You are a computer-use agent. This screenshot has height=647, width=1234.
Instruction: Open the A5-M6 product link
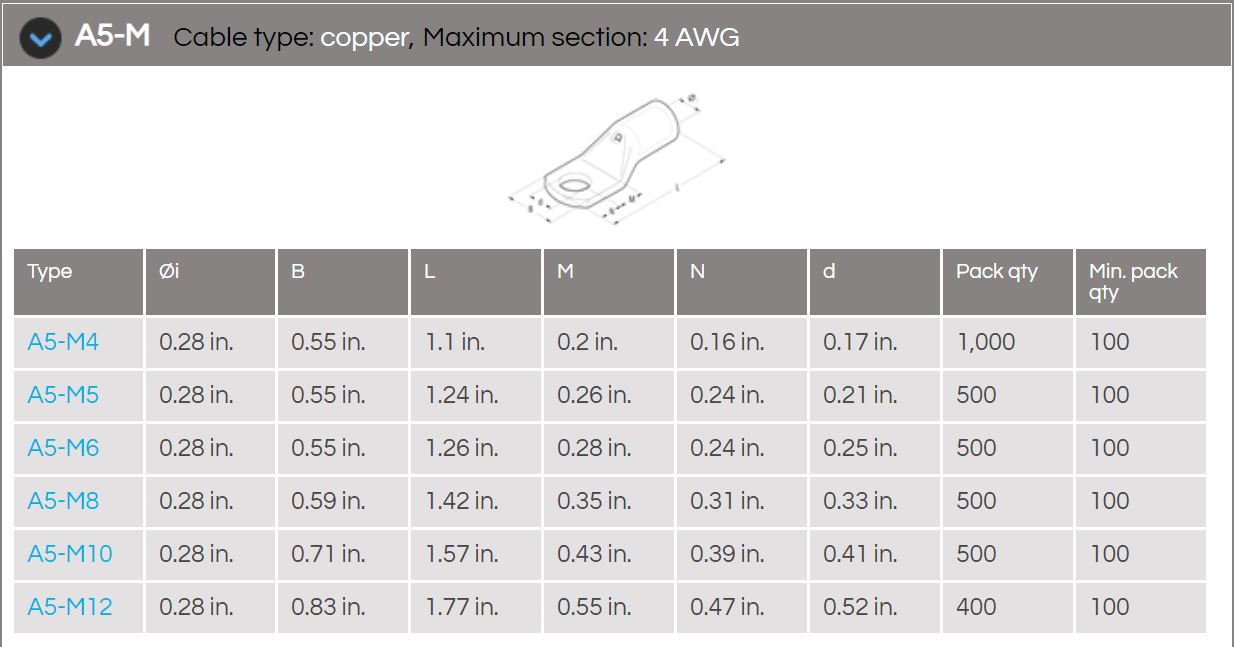[63, 448]
